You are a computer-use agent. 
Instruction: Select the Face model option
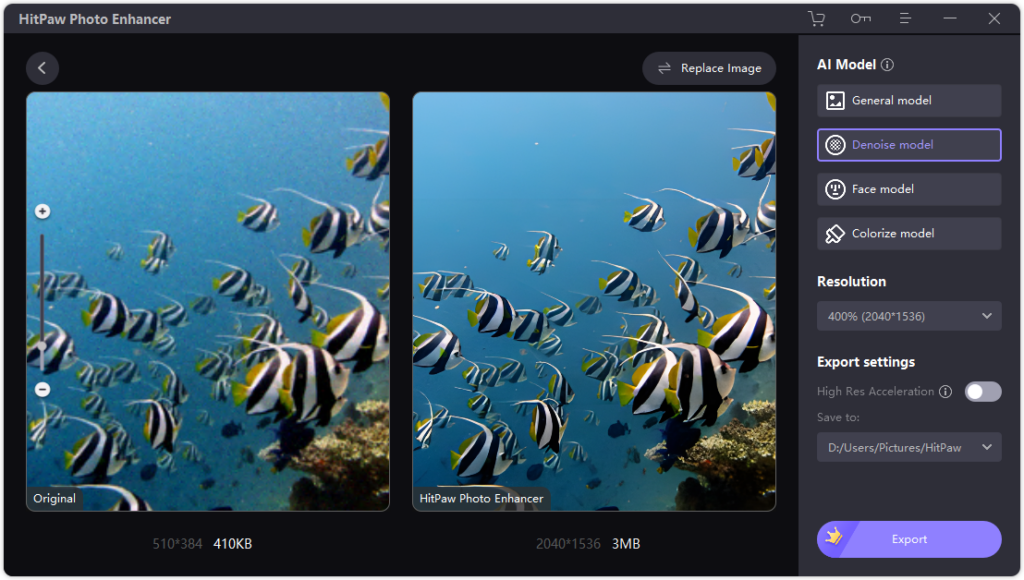point(908,189)
